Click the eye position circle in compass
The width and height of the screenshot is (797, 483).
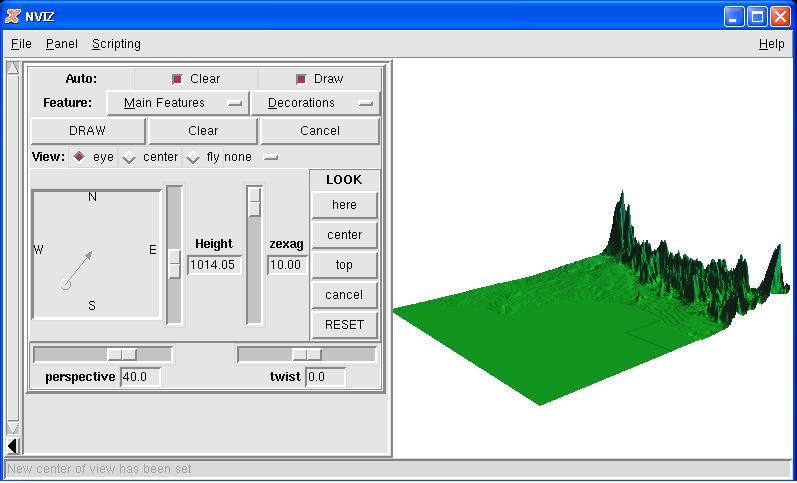[65, 284]
